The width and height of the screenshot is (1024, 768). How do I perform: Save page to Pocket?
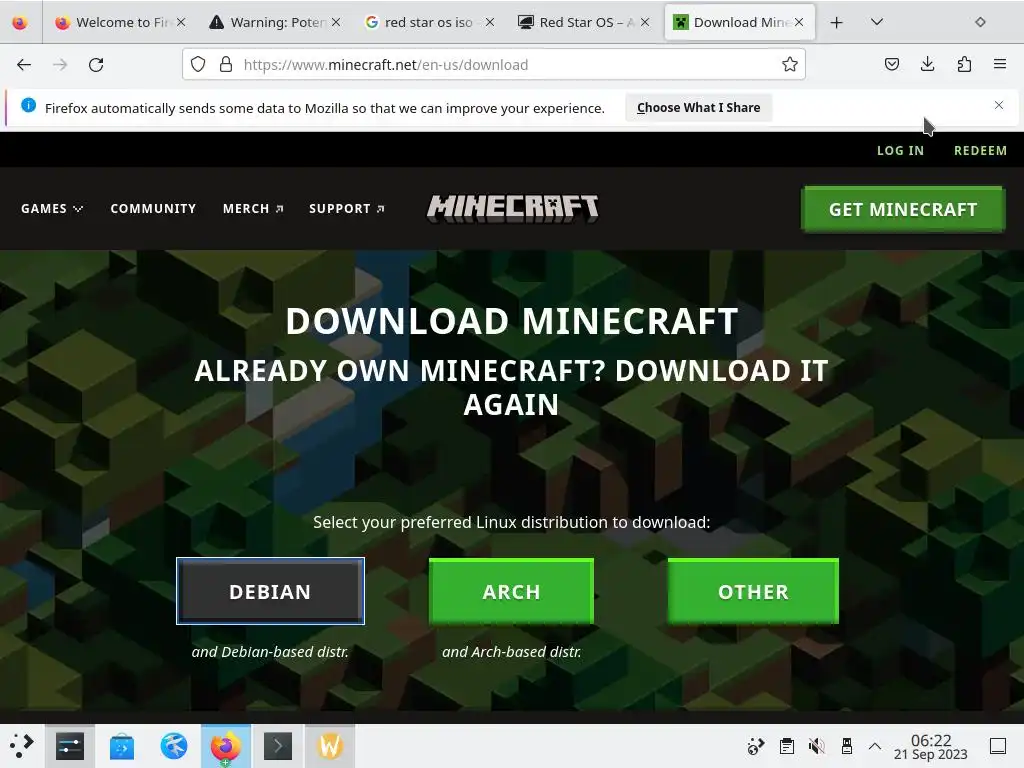click(x=891, y=65)
